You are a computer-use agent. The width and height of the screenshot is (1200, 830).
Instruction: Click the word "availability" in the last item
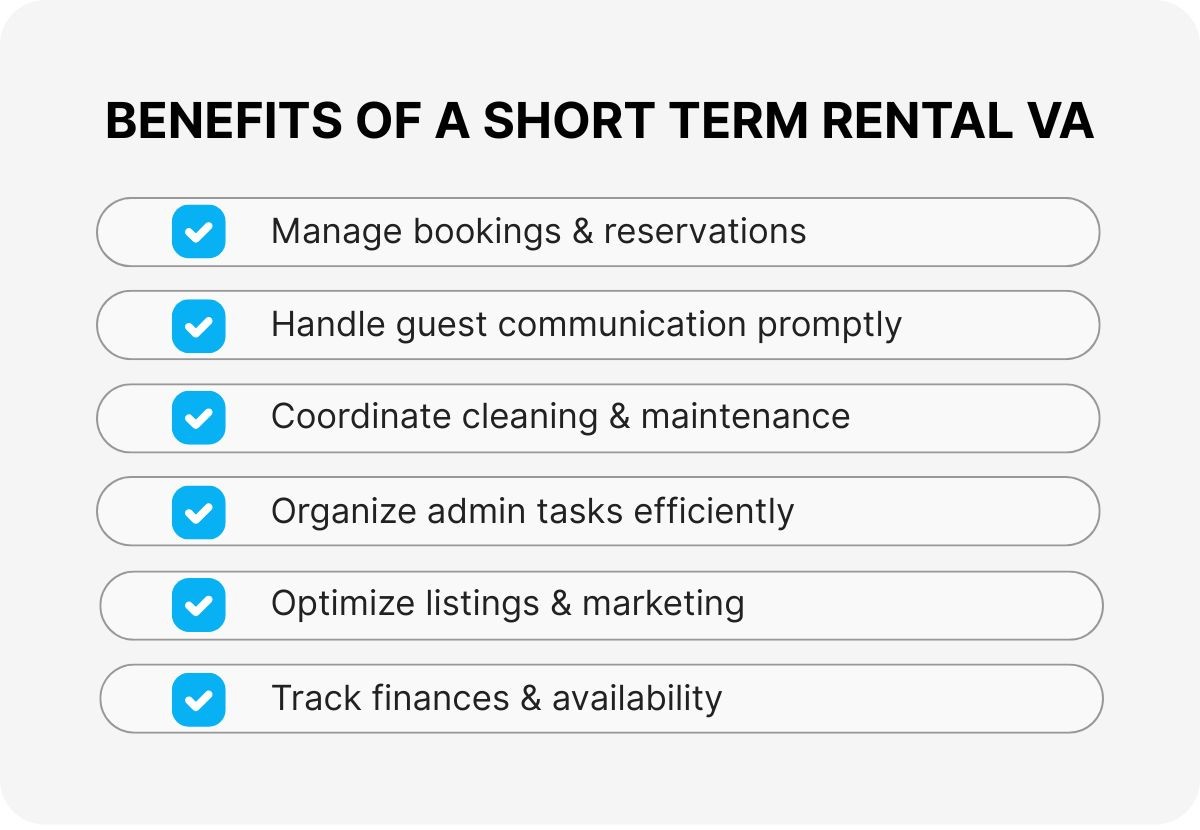click(x=636, y=698)
